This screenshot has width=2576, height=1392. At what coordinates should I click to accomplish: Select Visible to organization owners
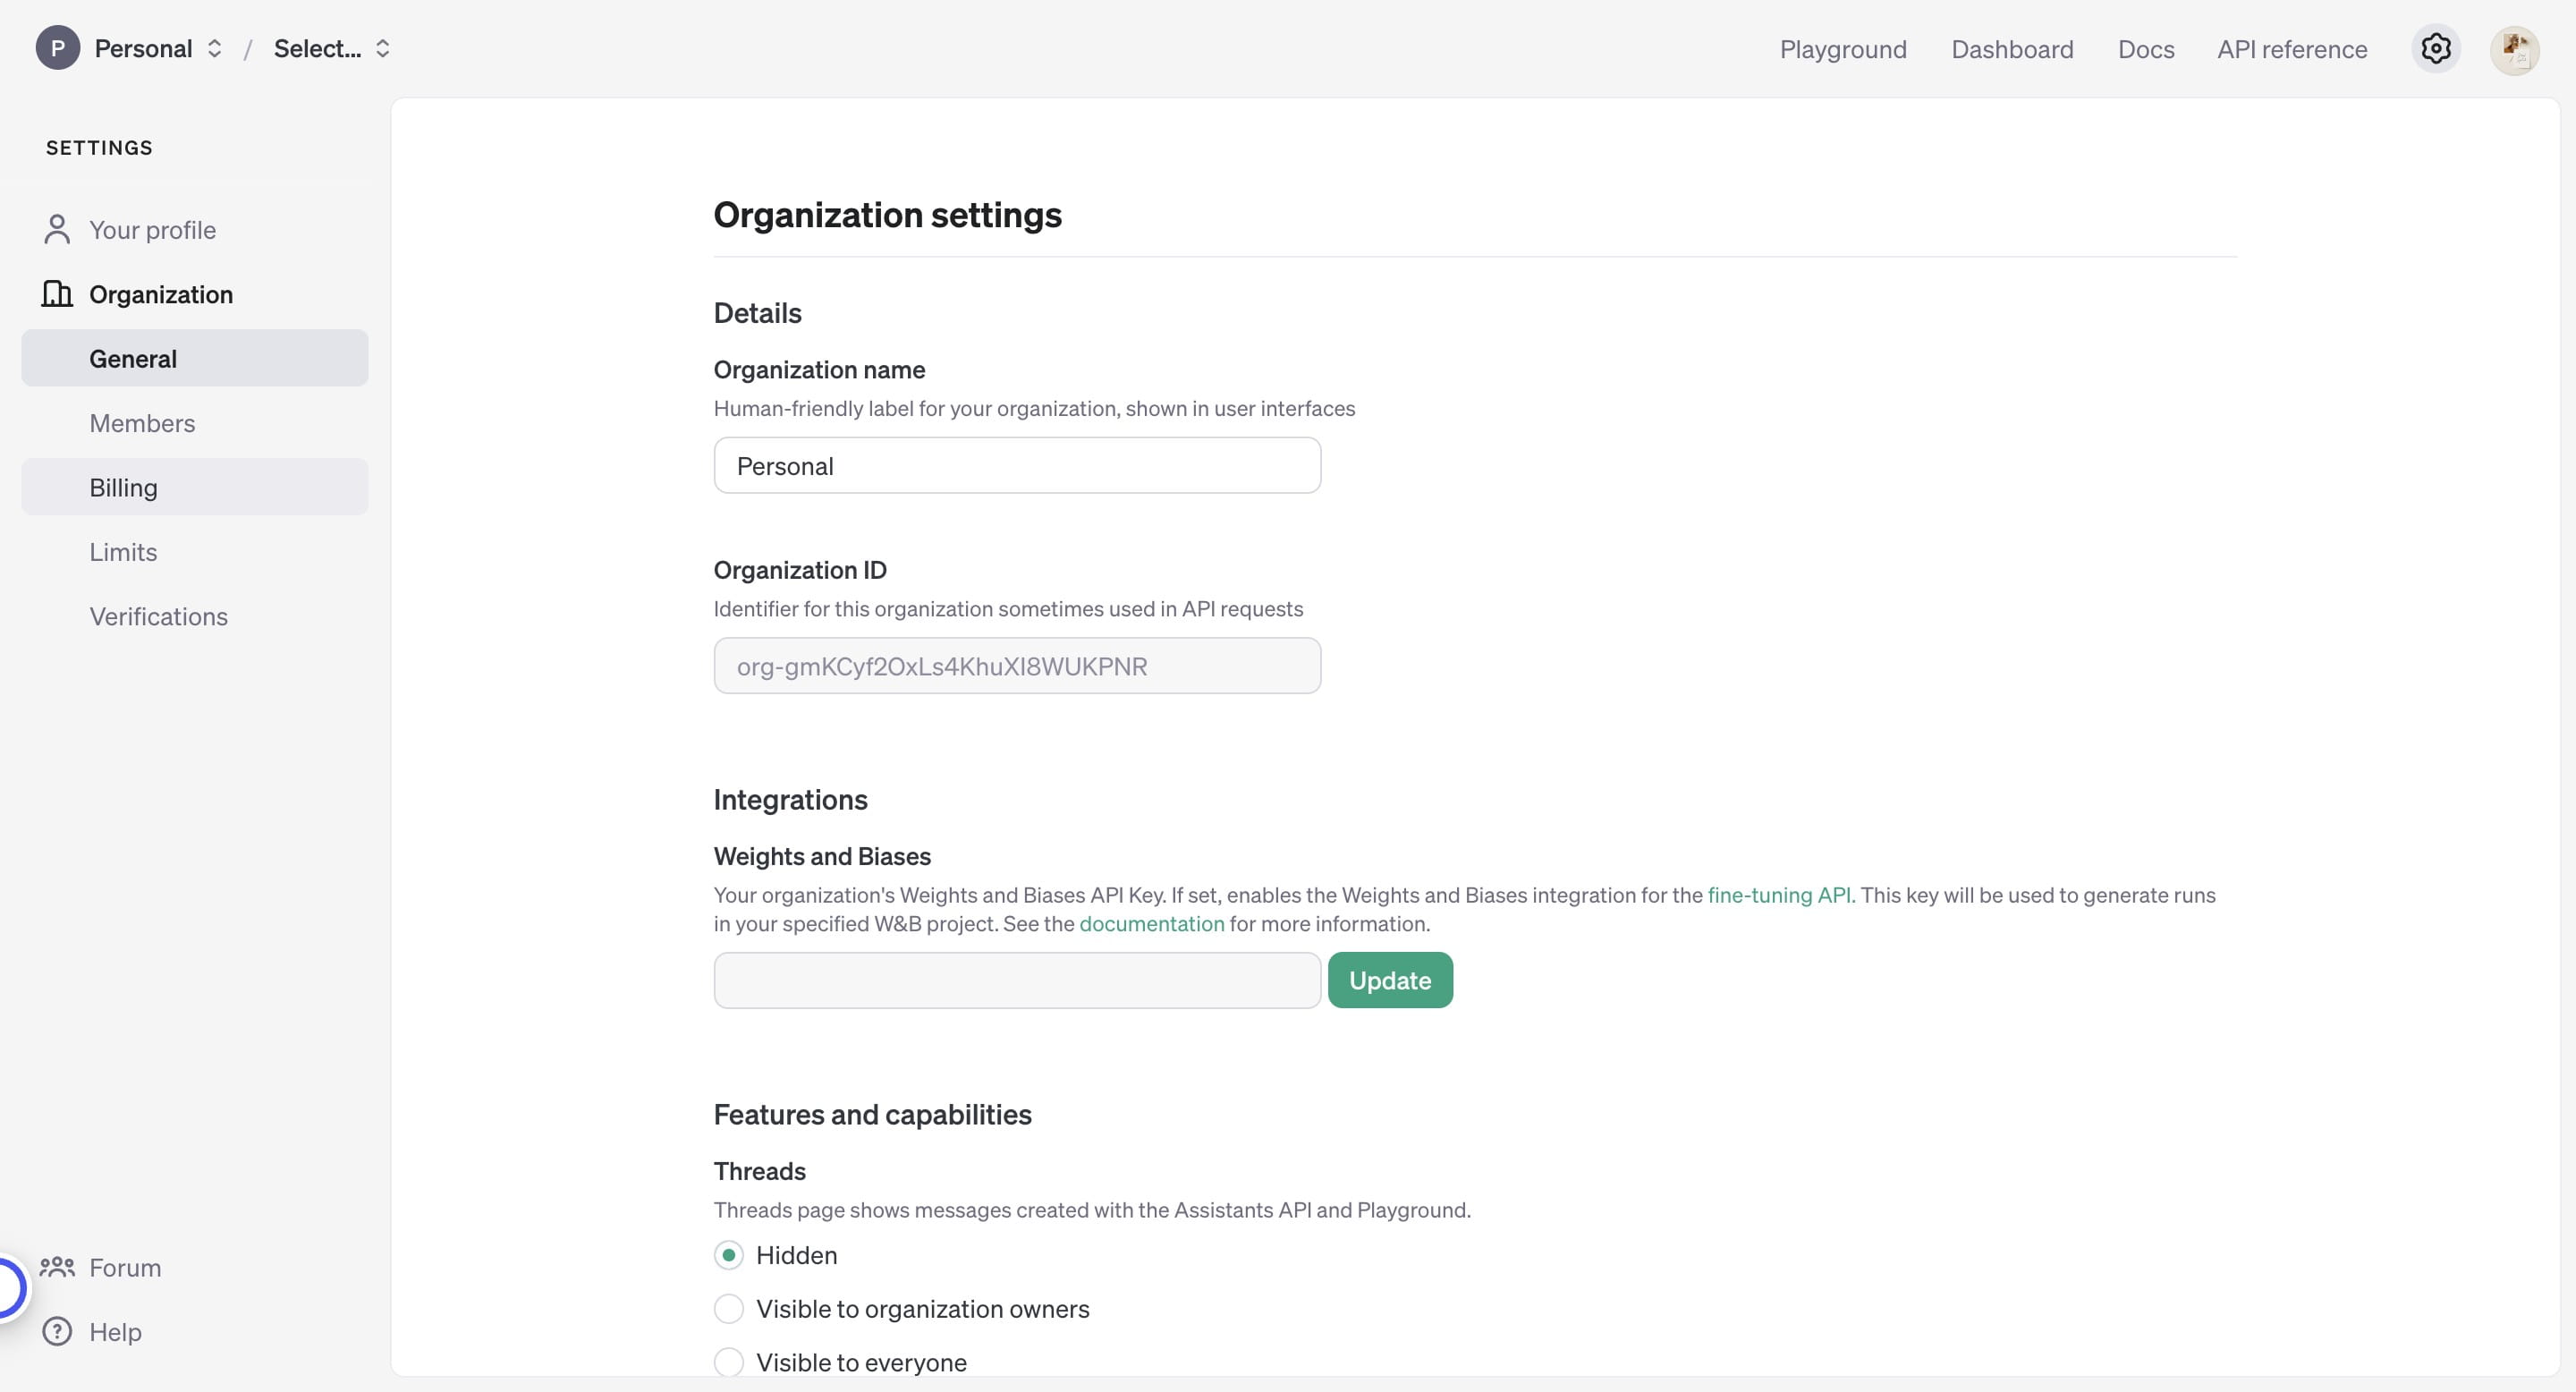click(x=728, y=1308)
